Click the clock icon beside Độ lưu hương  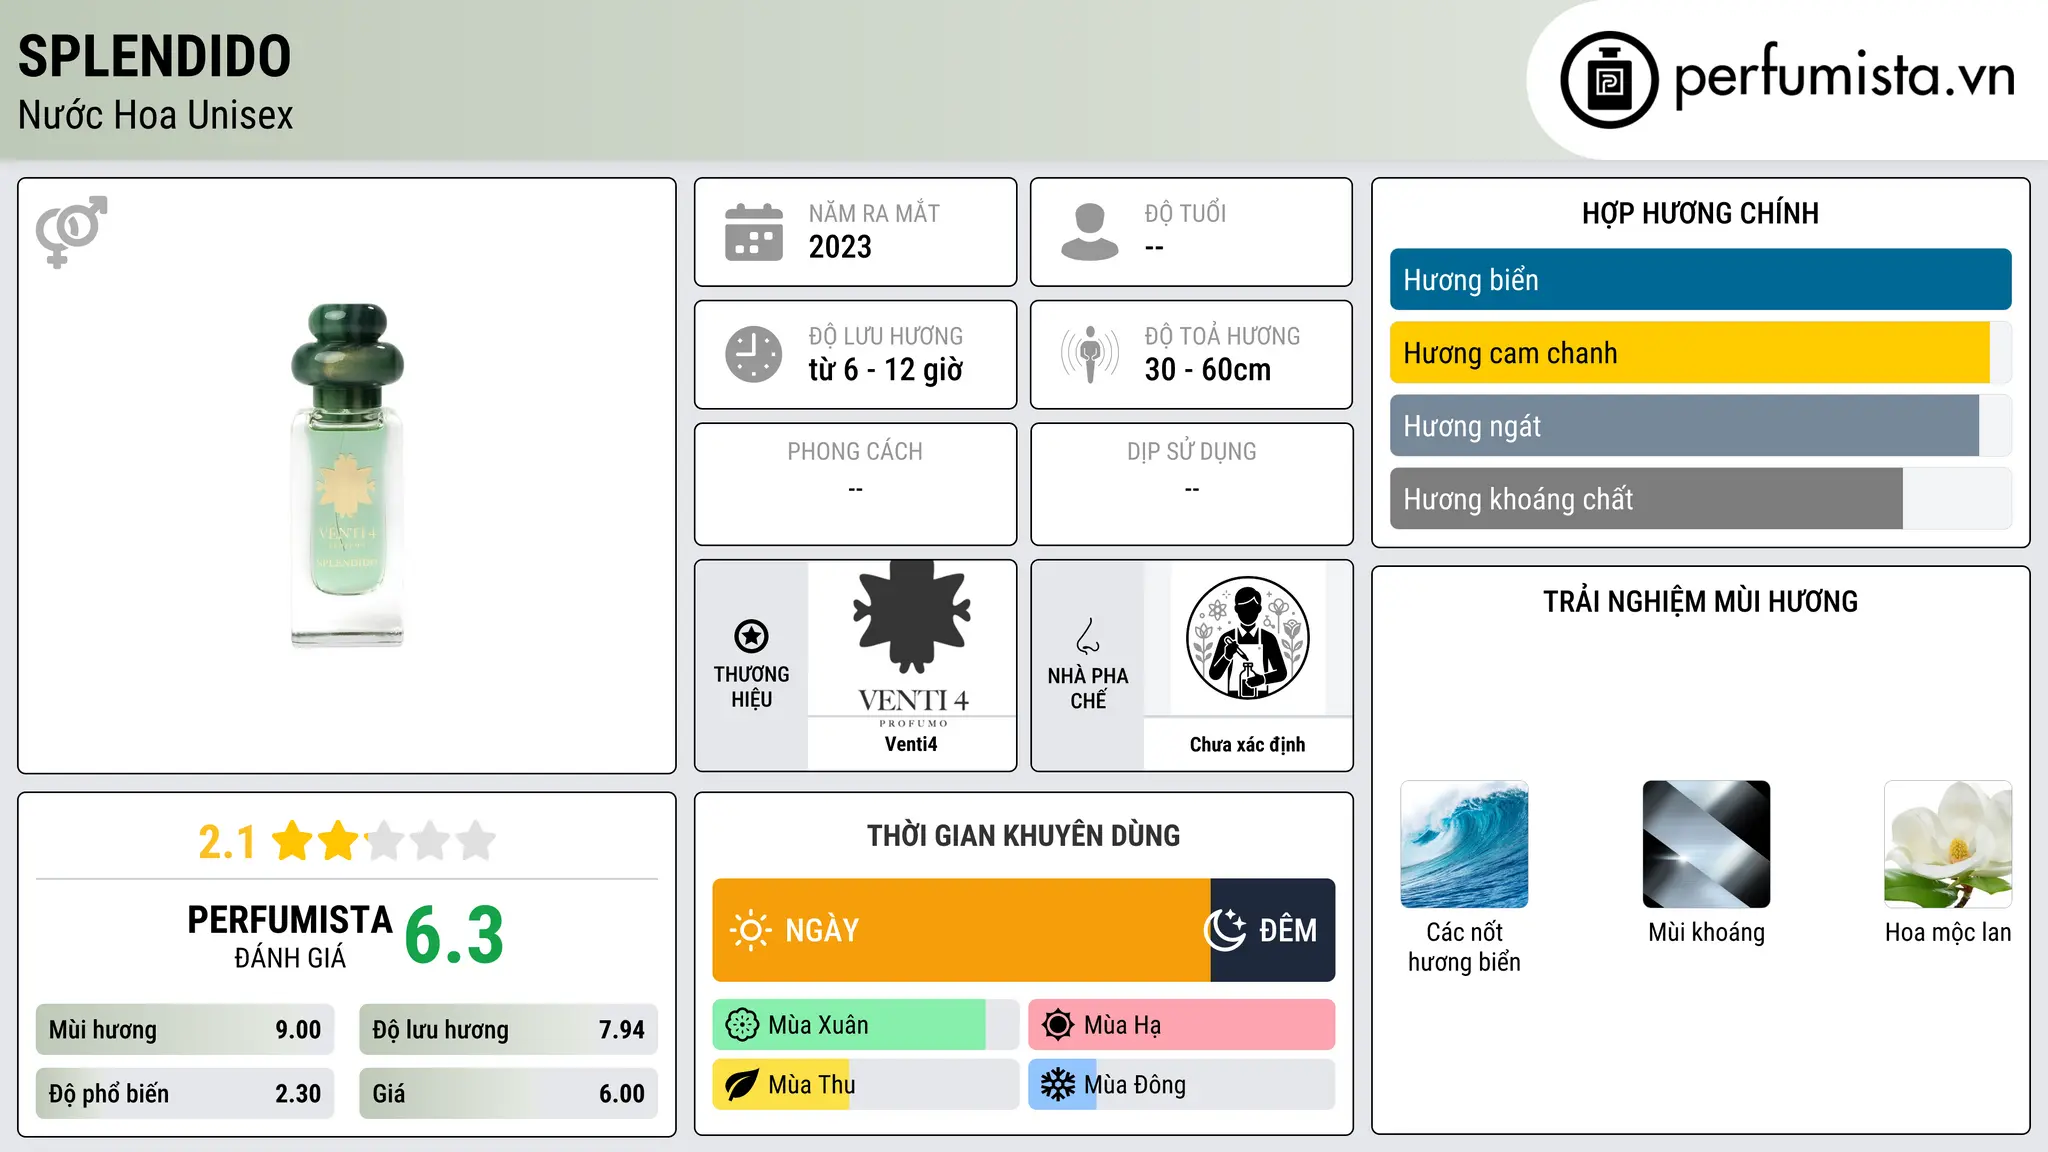(x=754, y=354)
